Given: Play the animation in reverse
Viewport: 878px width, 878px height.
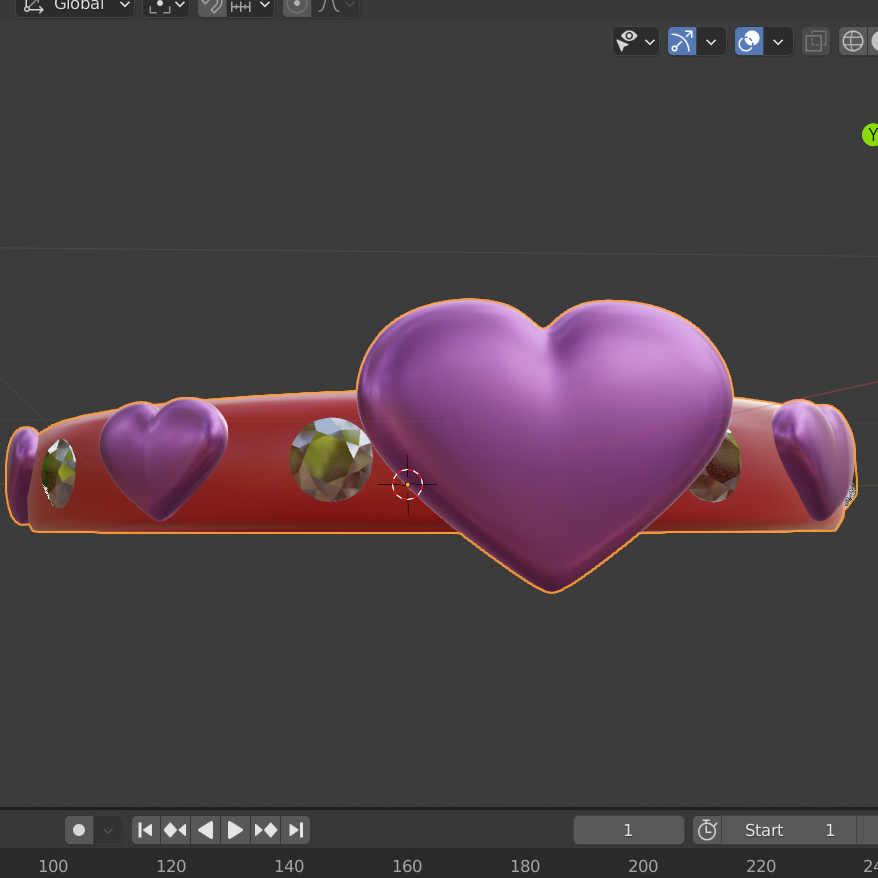Looking at the screenshot, I should (x=206, y=830).
